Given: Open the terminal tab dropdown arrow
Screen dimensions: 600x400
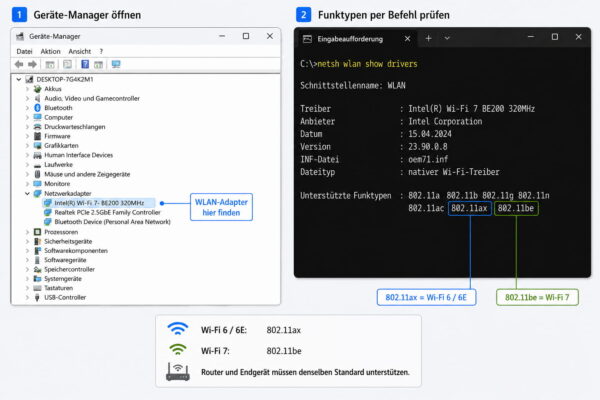Looking at the screenshot, I should point(447,38).
